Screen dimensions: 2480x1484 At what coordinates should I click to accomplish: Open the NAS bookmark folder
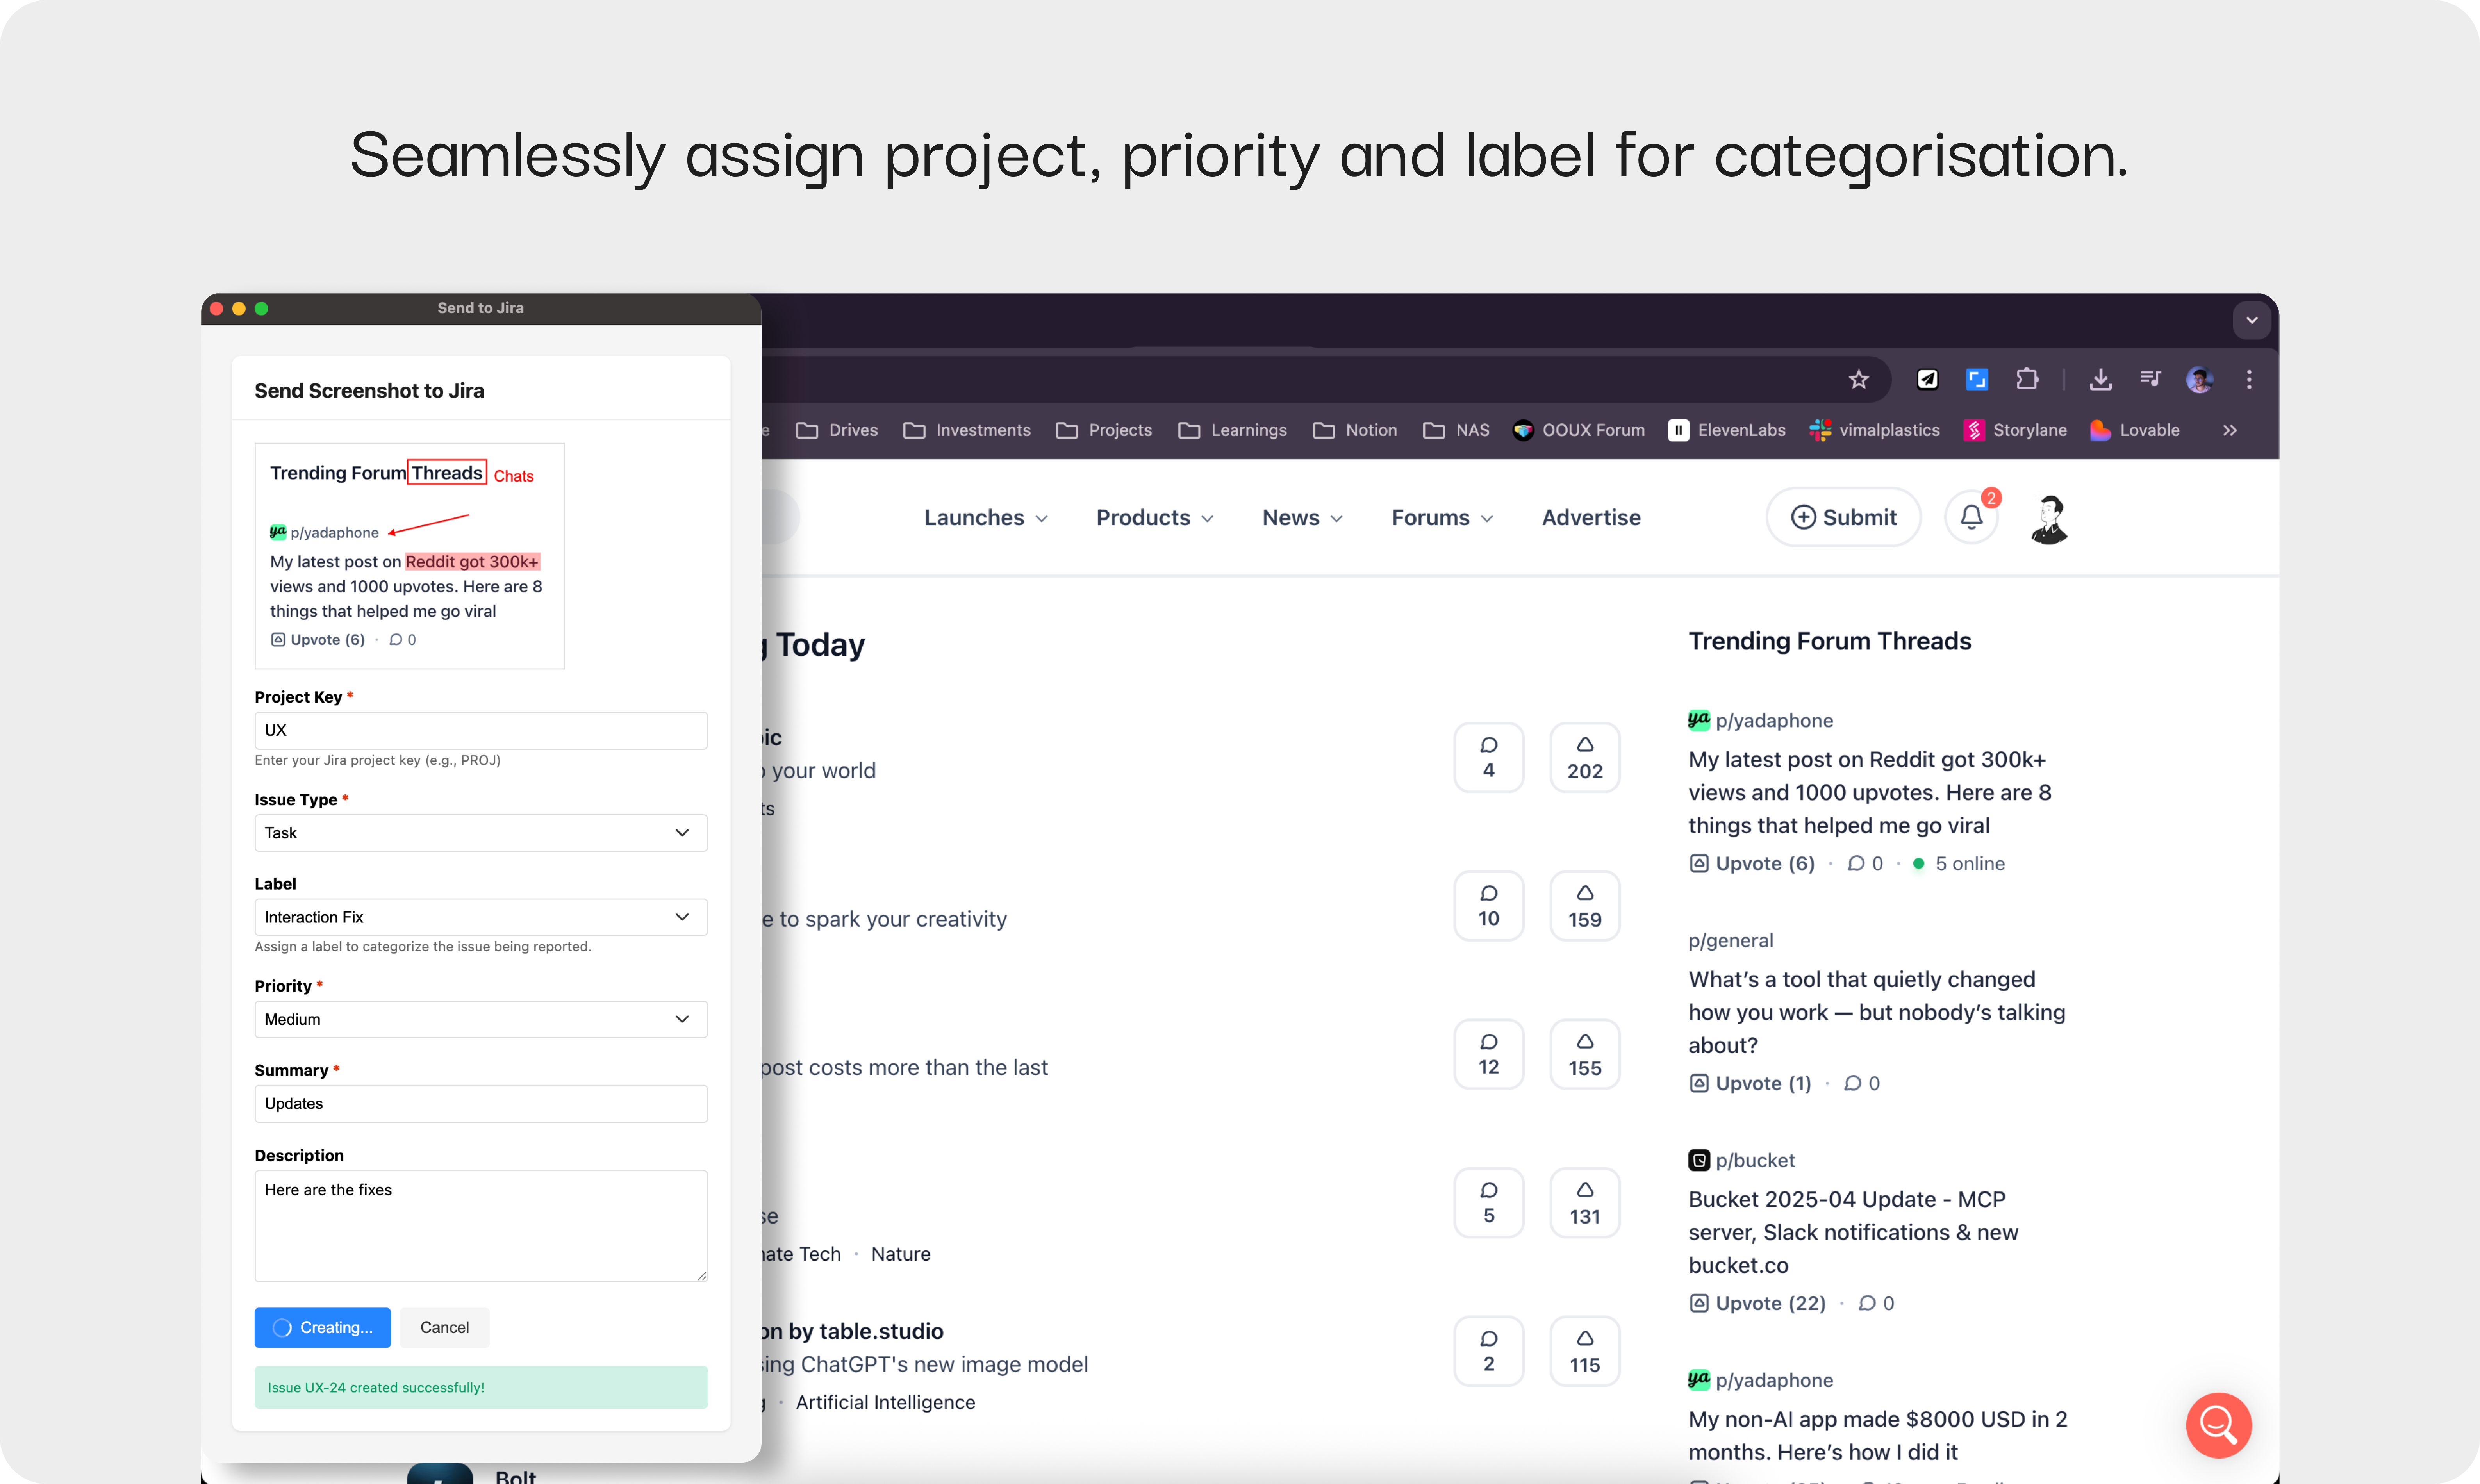click(x=1456, y=430)
